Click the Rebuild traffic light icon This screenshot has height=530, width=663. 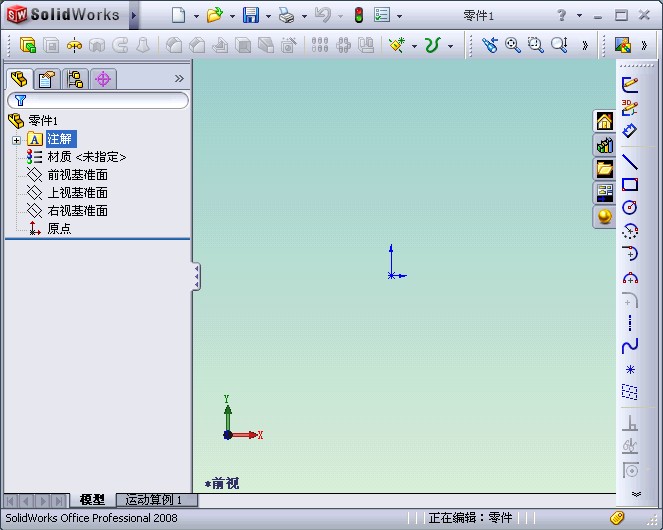click(359, 16)
